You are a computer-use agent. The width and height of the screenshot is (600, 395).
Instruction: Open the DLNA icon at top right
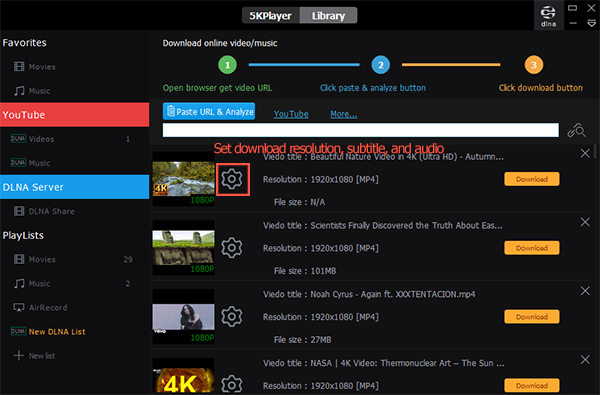click(x=548, y=16)
